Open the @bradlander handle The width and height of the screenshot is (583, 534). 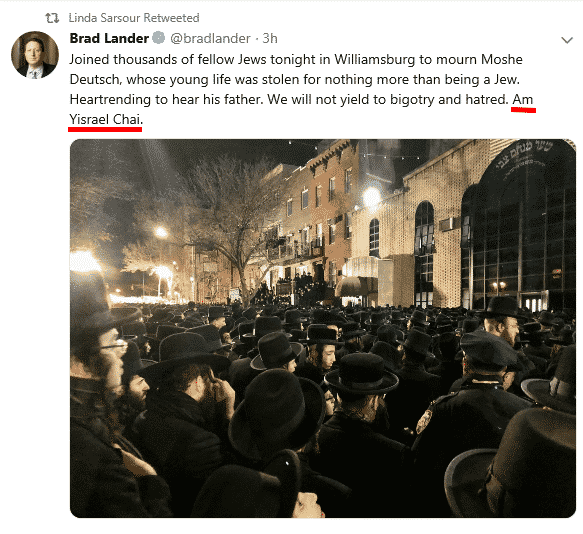click(x=210, y=39)
